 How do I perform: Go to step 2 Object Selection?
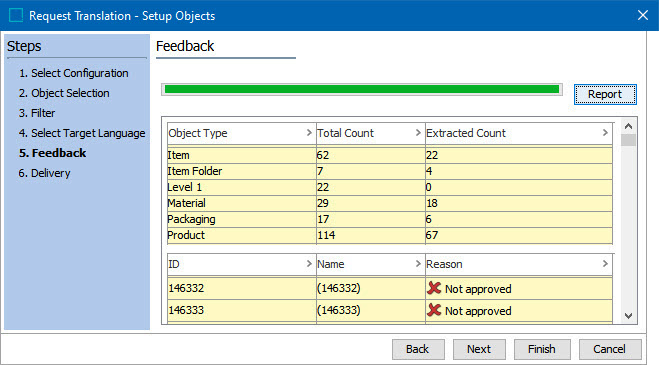coord(64,93)
